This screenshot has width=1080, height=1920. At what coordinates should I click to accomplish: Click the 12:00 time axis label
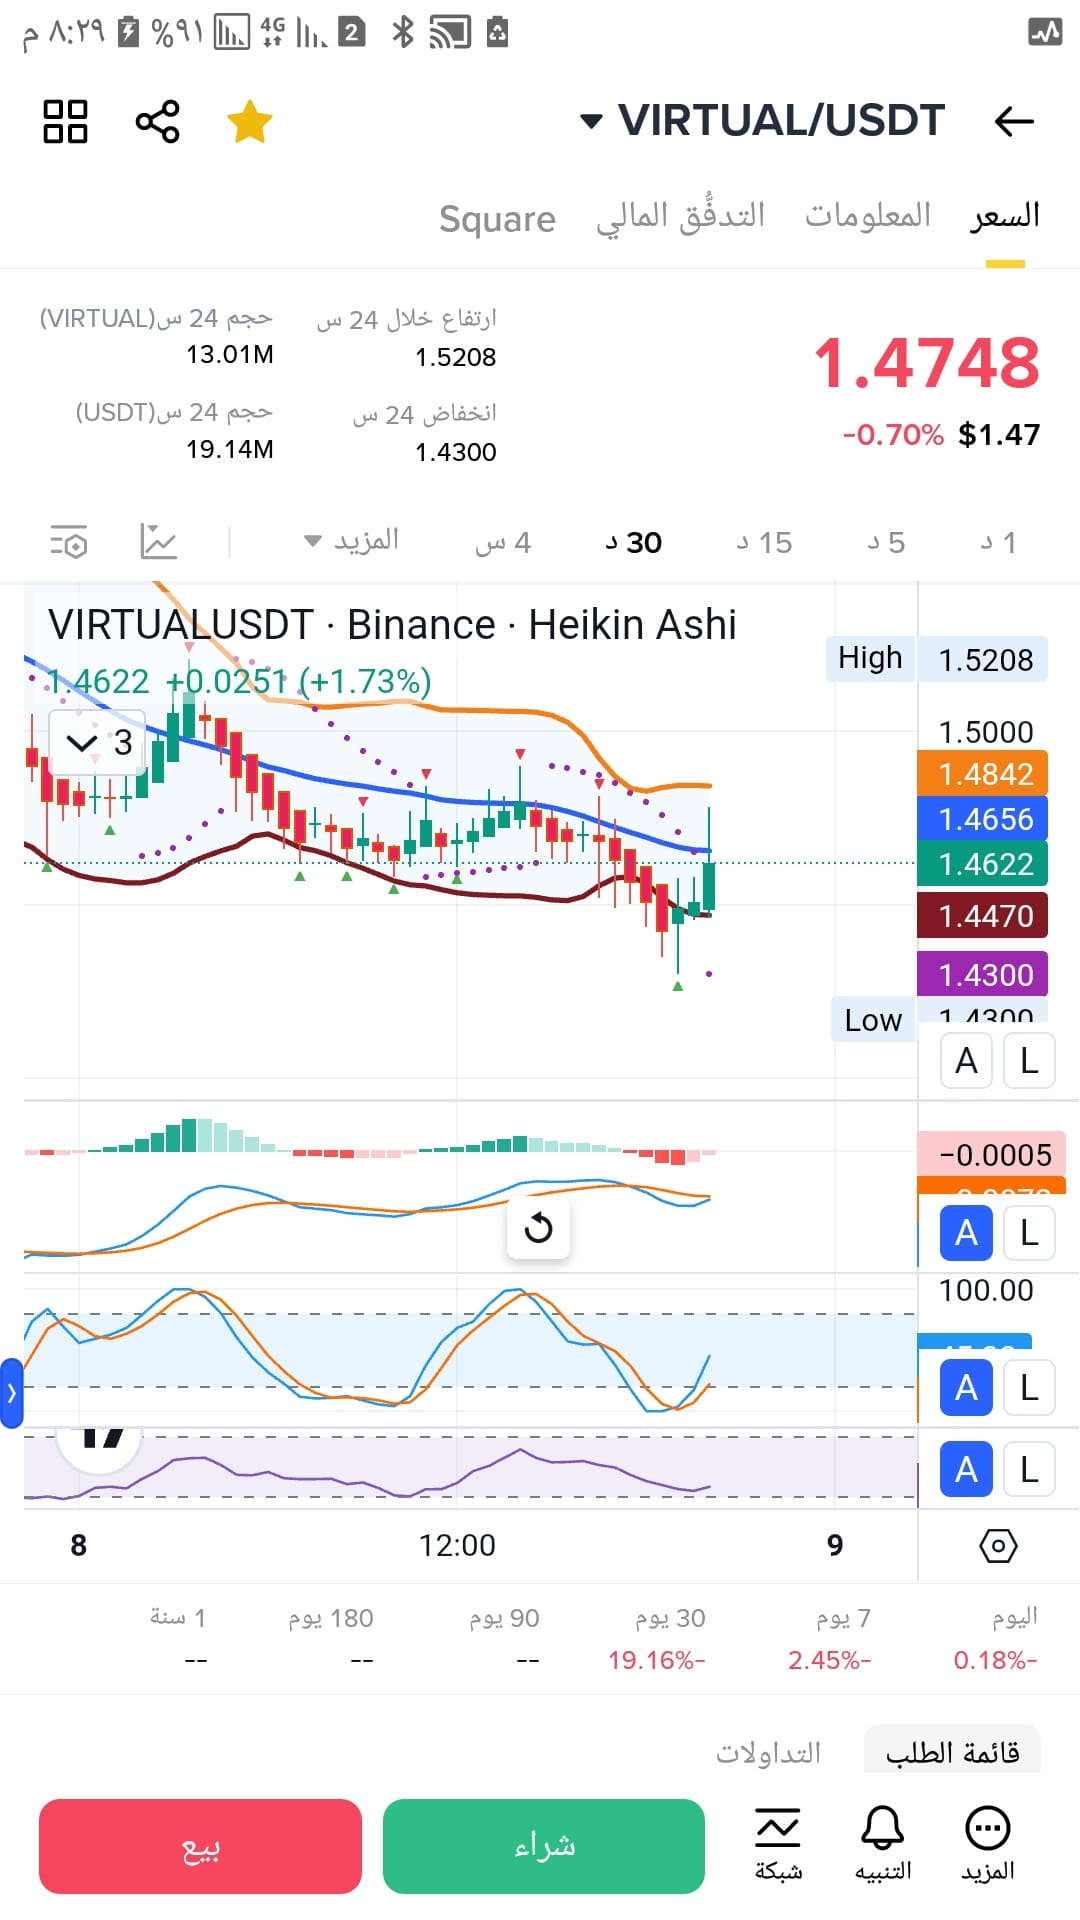pos(457,1545)
